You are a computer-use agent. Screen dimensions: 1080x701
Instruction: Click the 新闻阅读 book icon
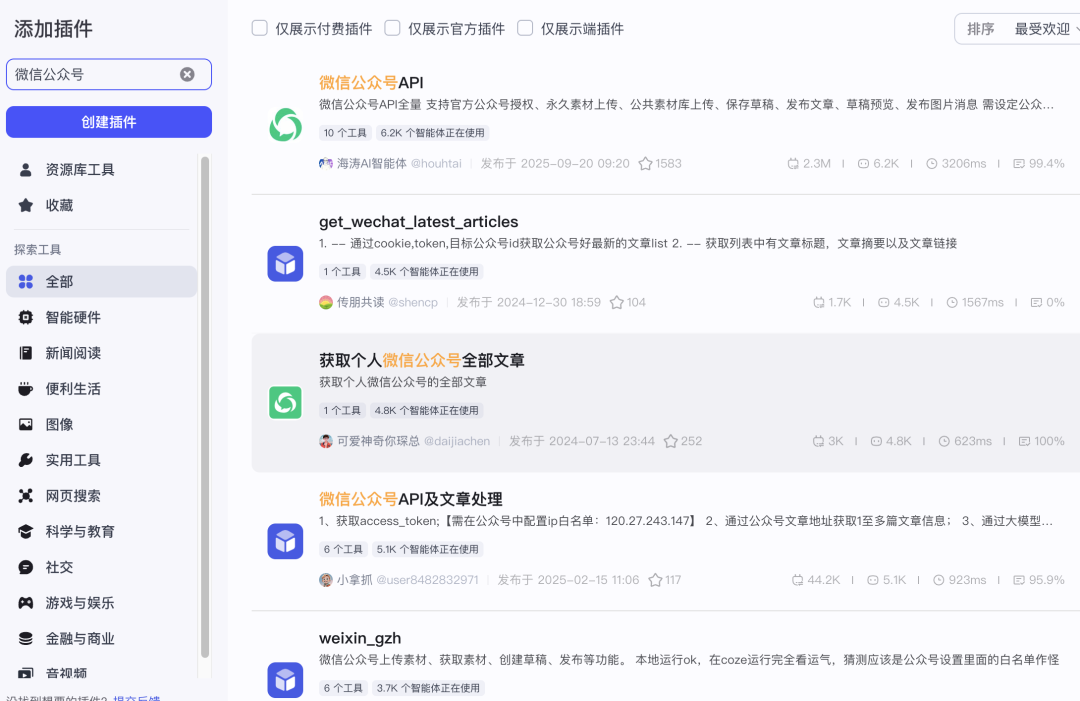[25, 353]
